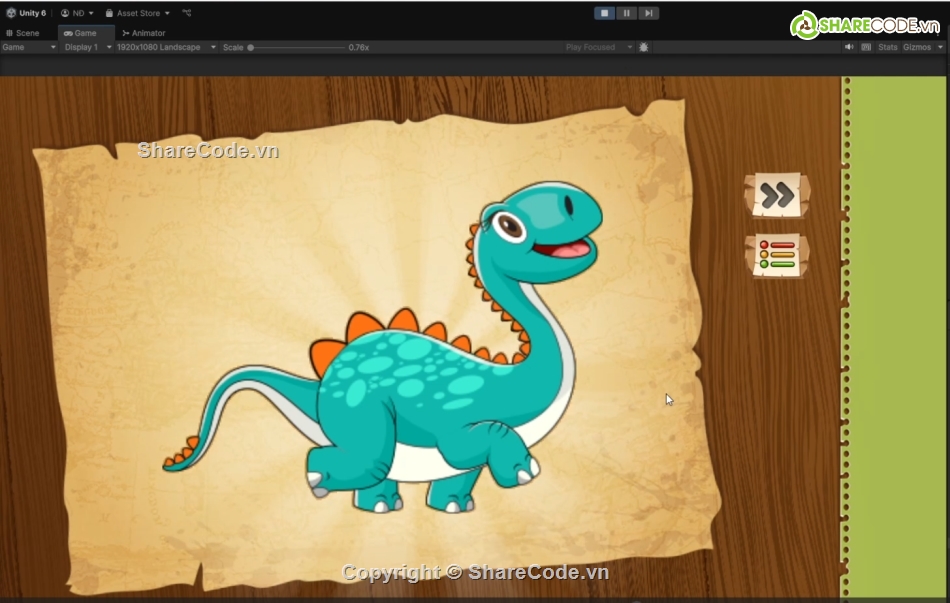
Task: Expand the Gizmos dropdown arrow
Action: click(940, 47)
